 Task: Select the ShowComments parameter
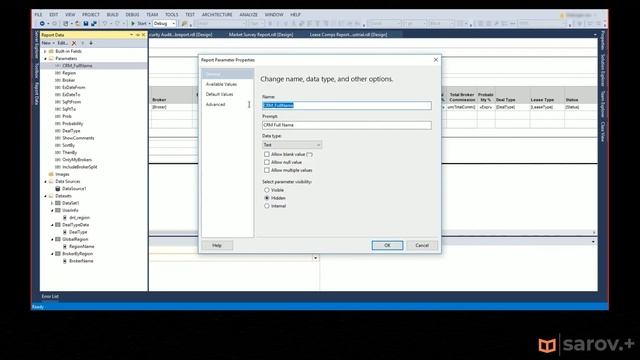tap(78, 138)
